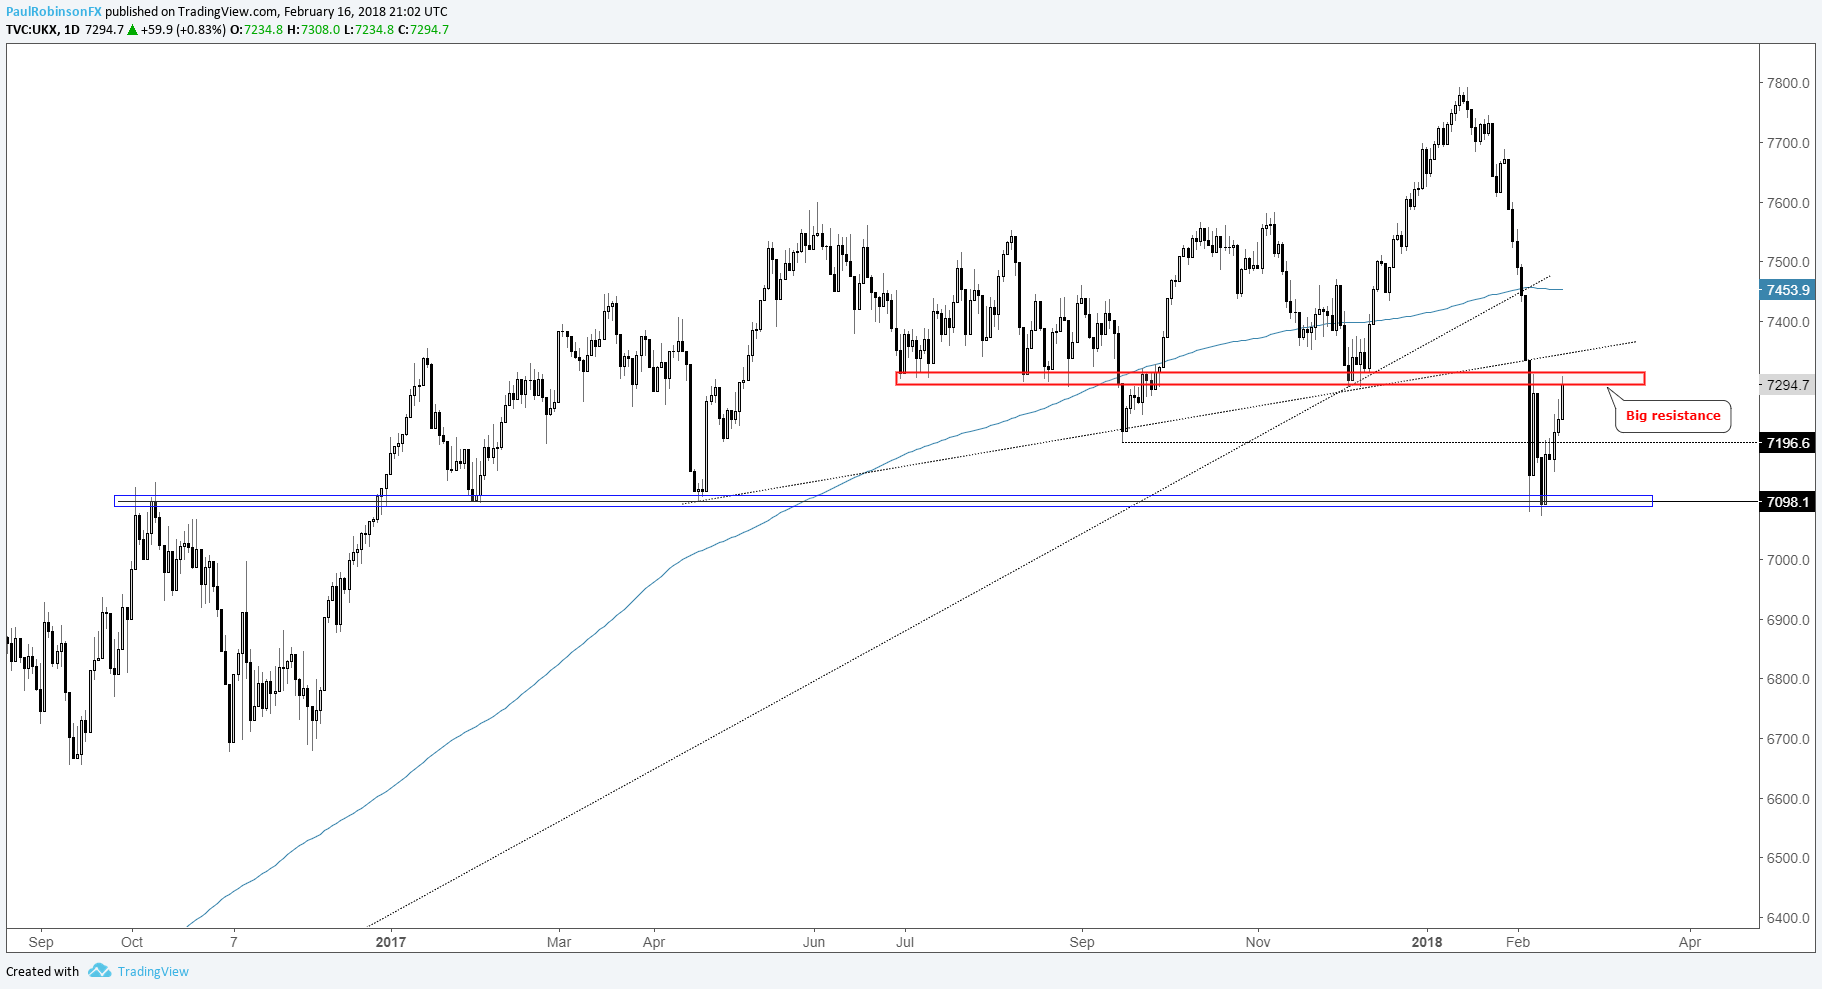Click the TradingView logo icon

point(99,971)
